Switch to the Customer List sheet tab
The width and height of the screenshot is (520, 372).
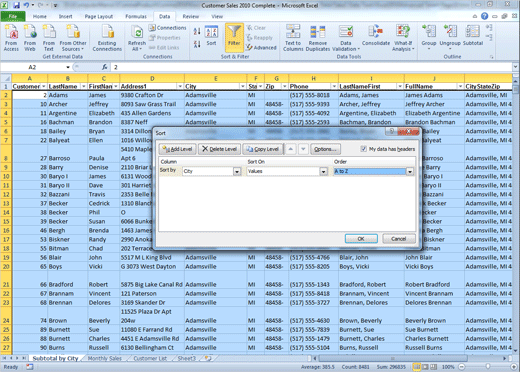pos(150,358)
